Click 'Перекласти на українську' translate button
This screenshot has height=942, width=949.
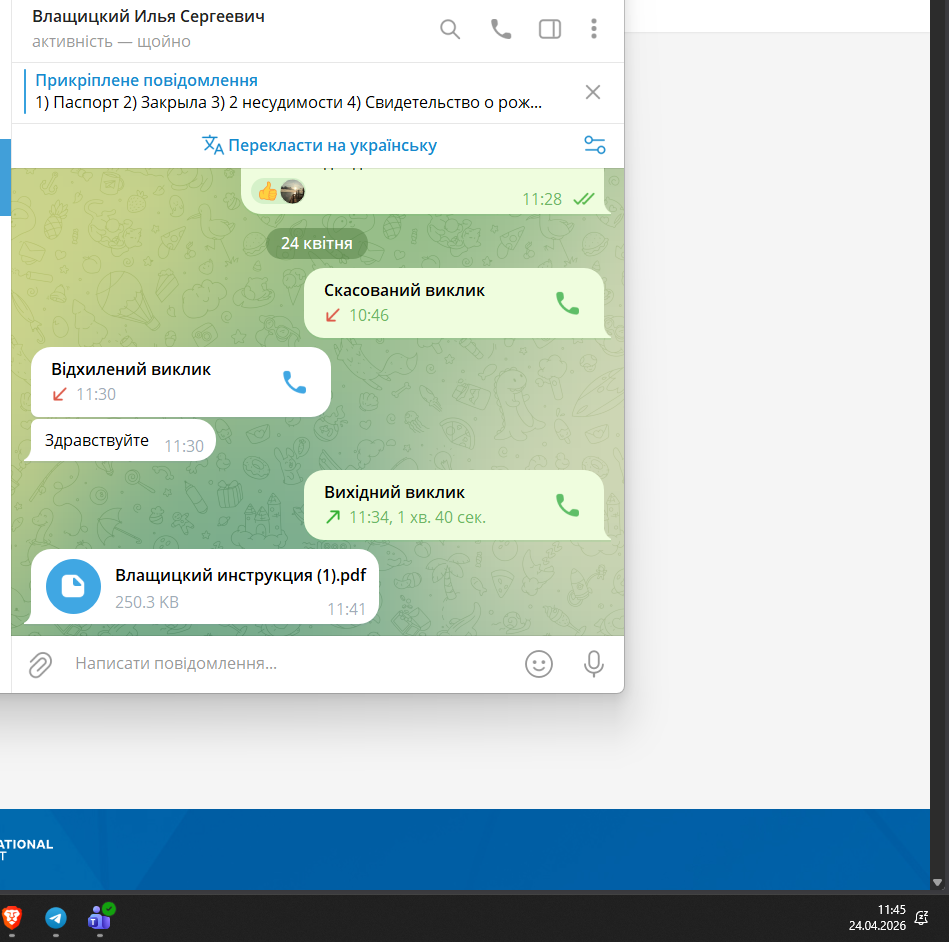click(319, 145)
